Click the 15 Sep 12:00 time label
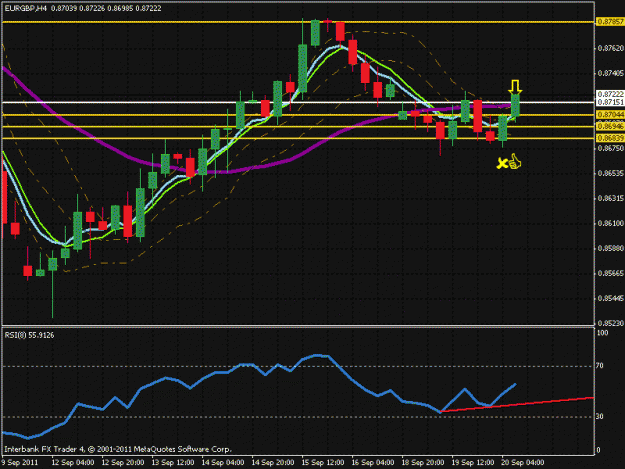This screenshot has width=625, height=469. 323,463
